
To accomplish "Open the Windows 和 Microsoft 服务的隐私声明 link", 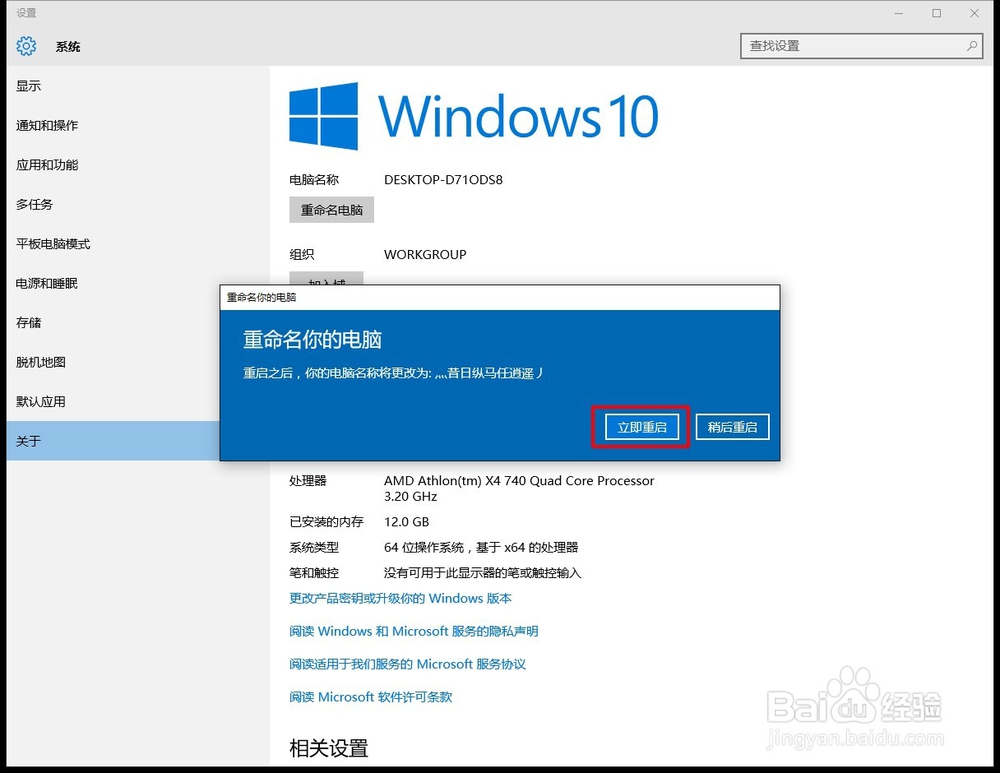I will (414, 631).
